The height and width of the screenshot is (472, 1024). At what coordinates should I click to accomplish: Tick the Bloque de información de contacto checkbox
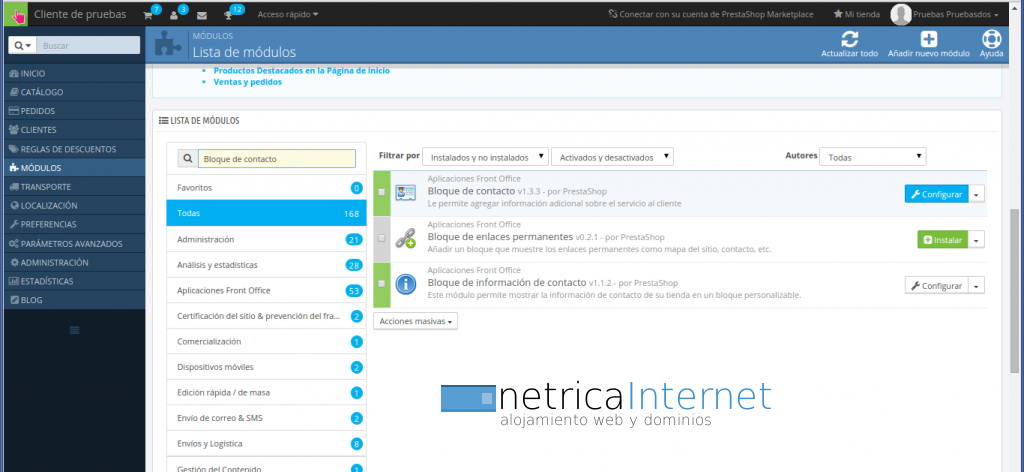tap(381, 283)
